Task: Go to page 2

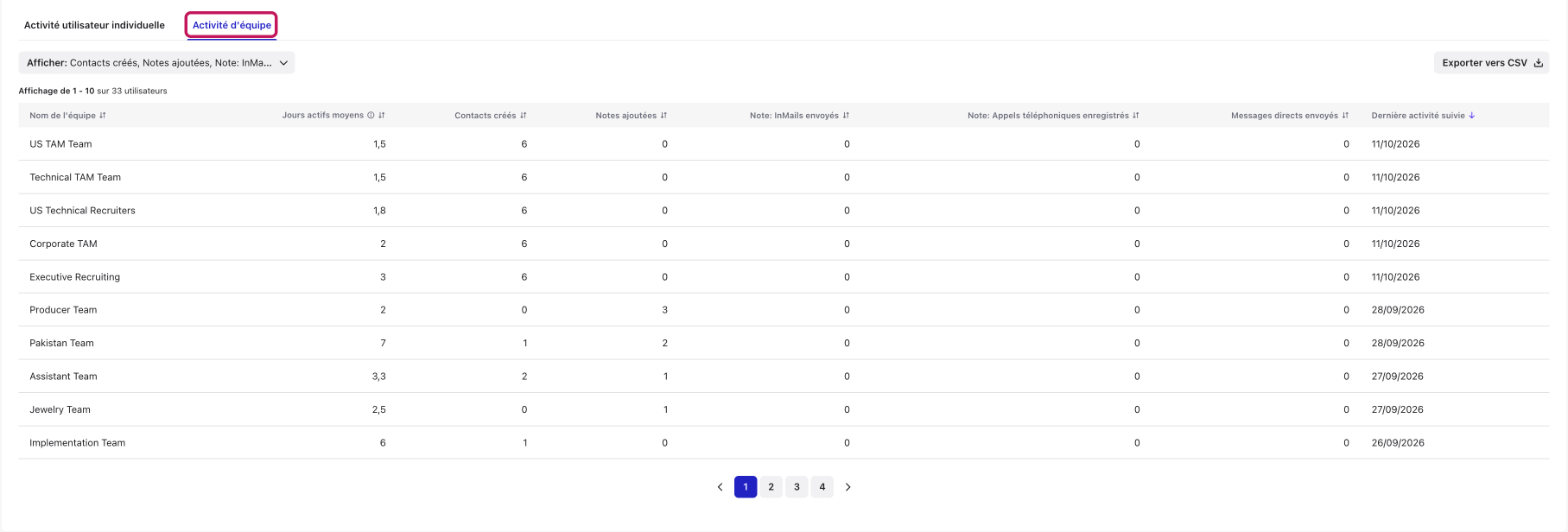Action: click(x=771, y=487)
